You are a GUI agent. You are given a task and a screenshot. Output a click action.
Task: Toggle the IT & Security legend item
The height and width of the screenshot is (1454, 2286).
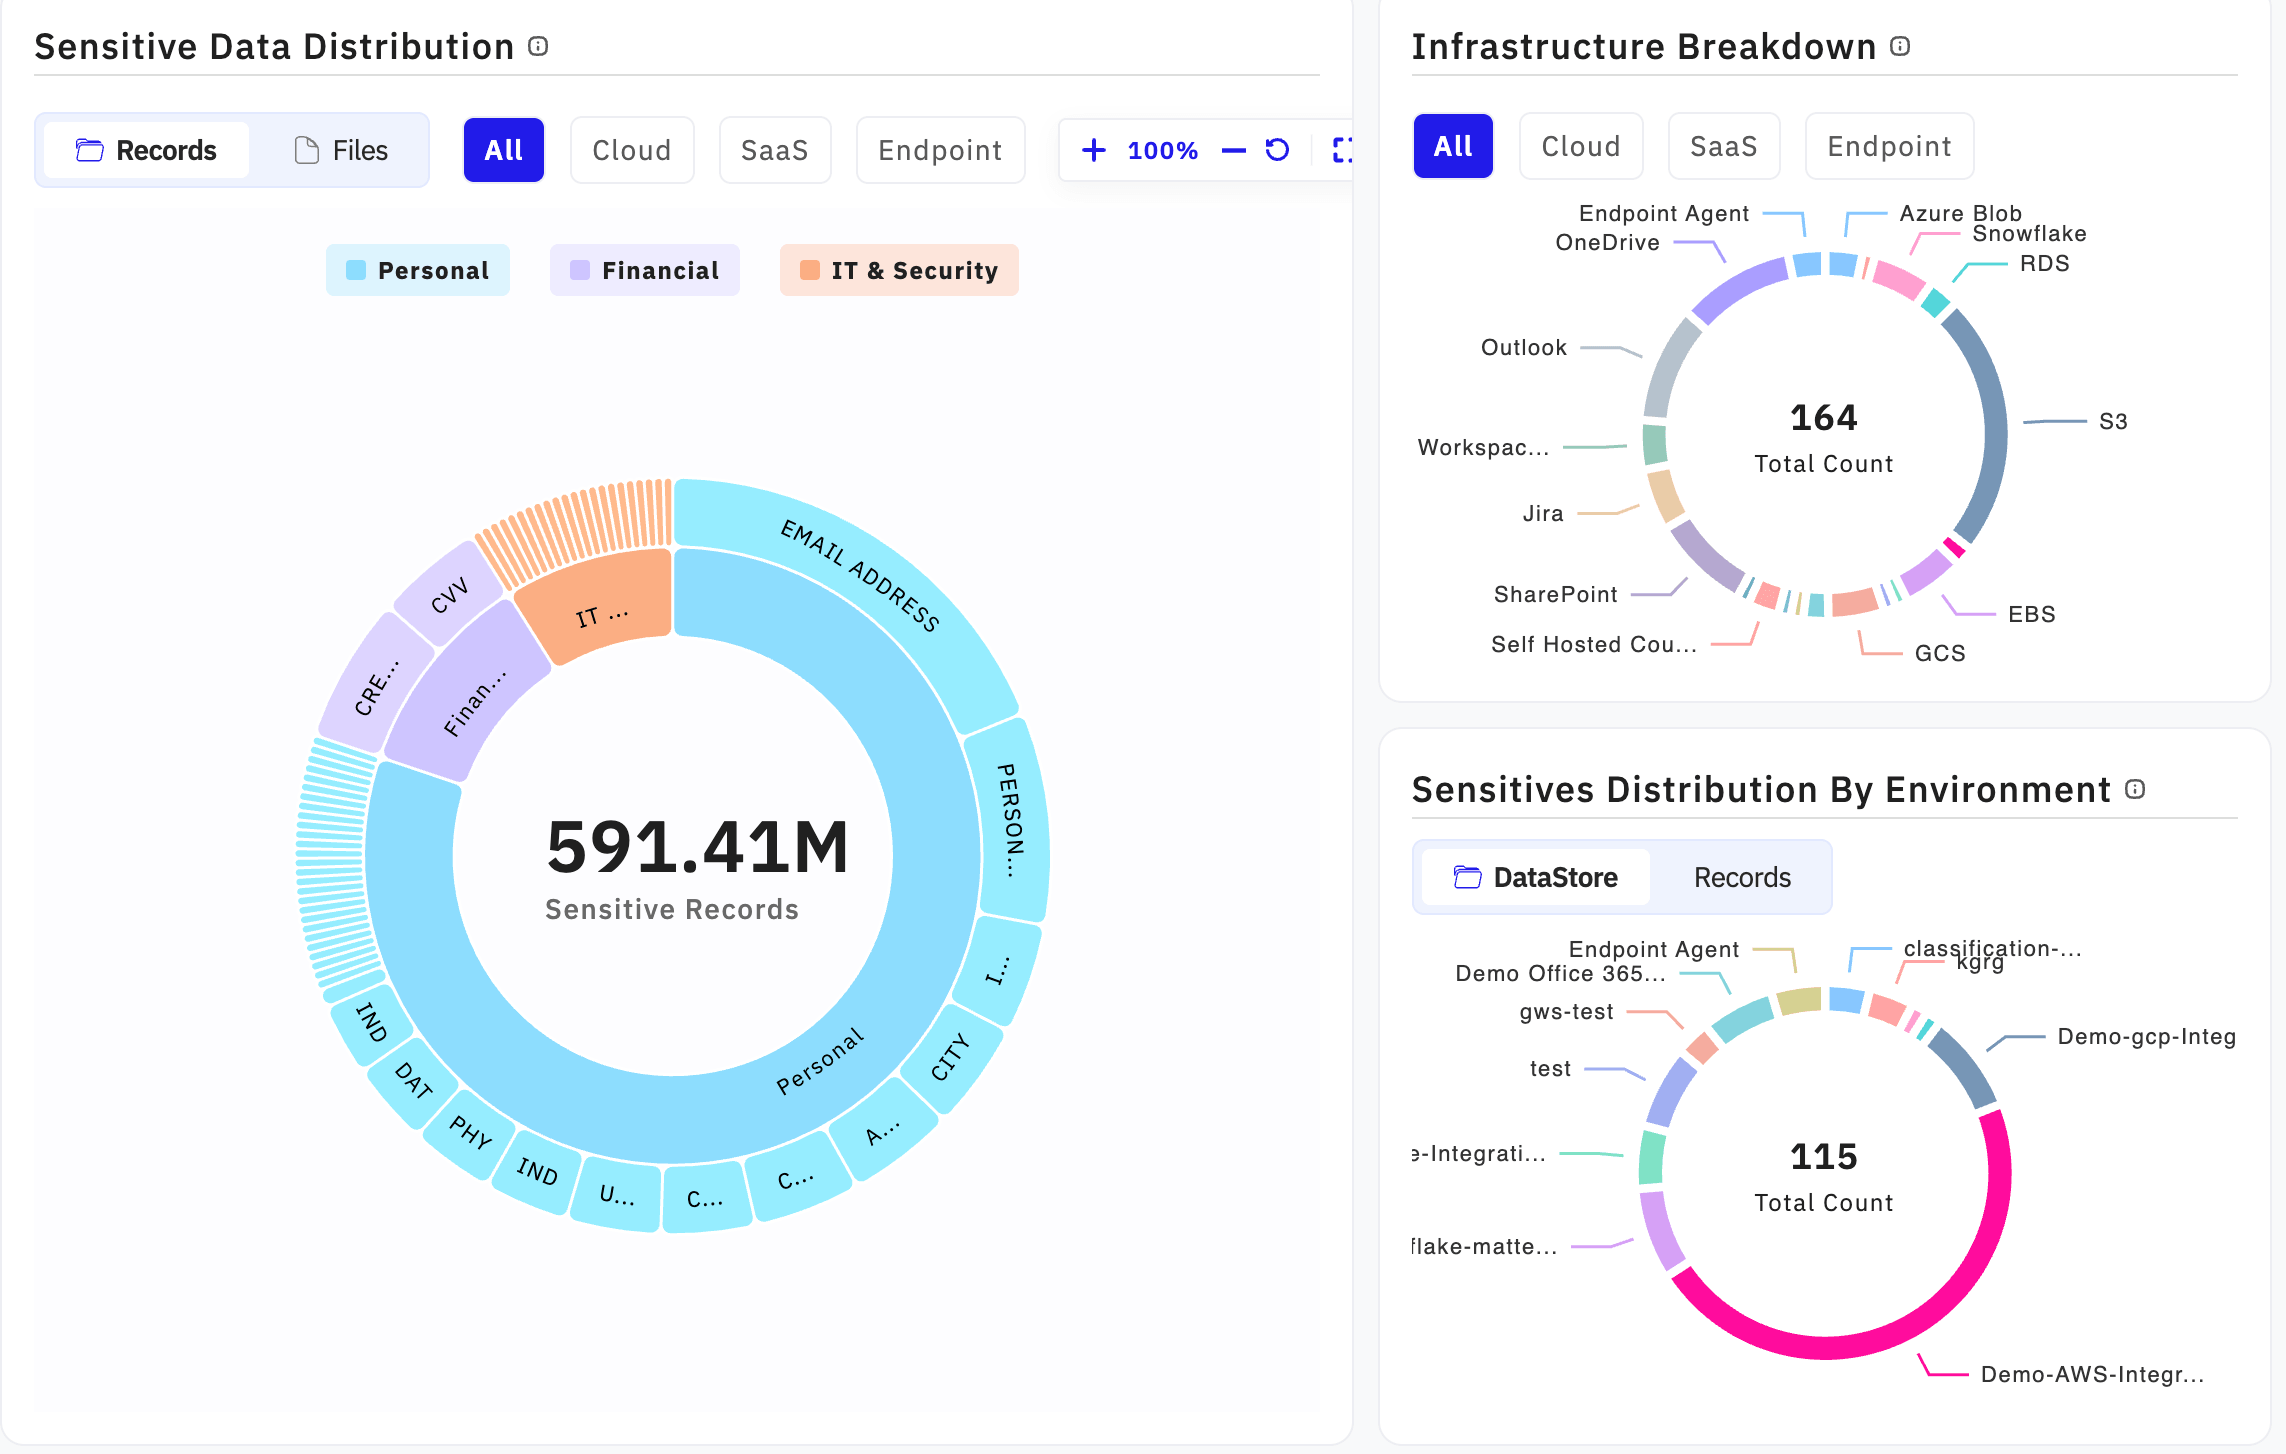[x=899, y=270]
